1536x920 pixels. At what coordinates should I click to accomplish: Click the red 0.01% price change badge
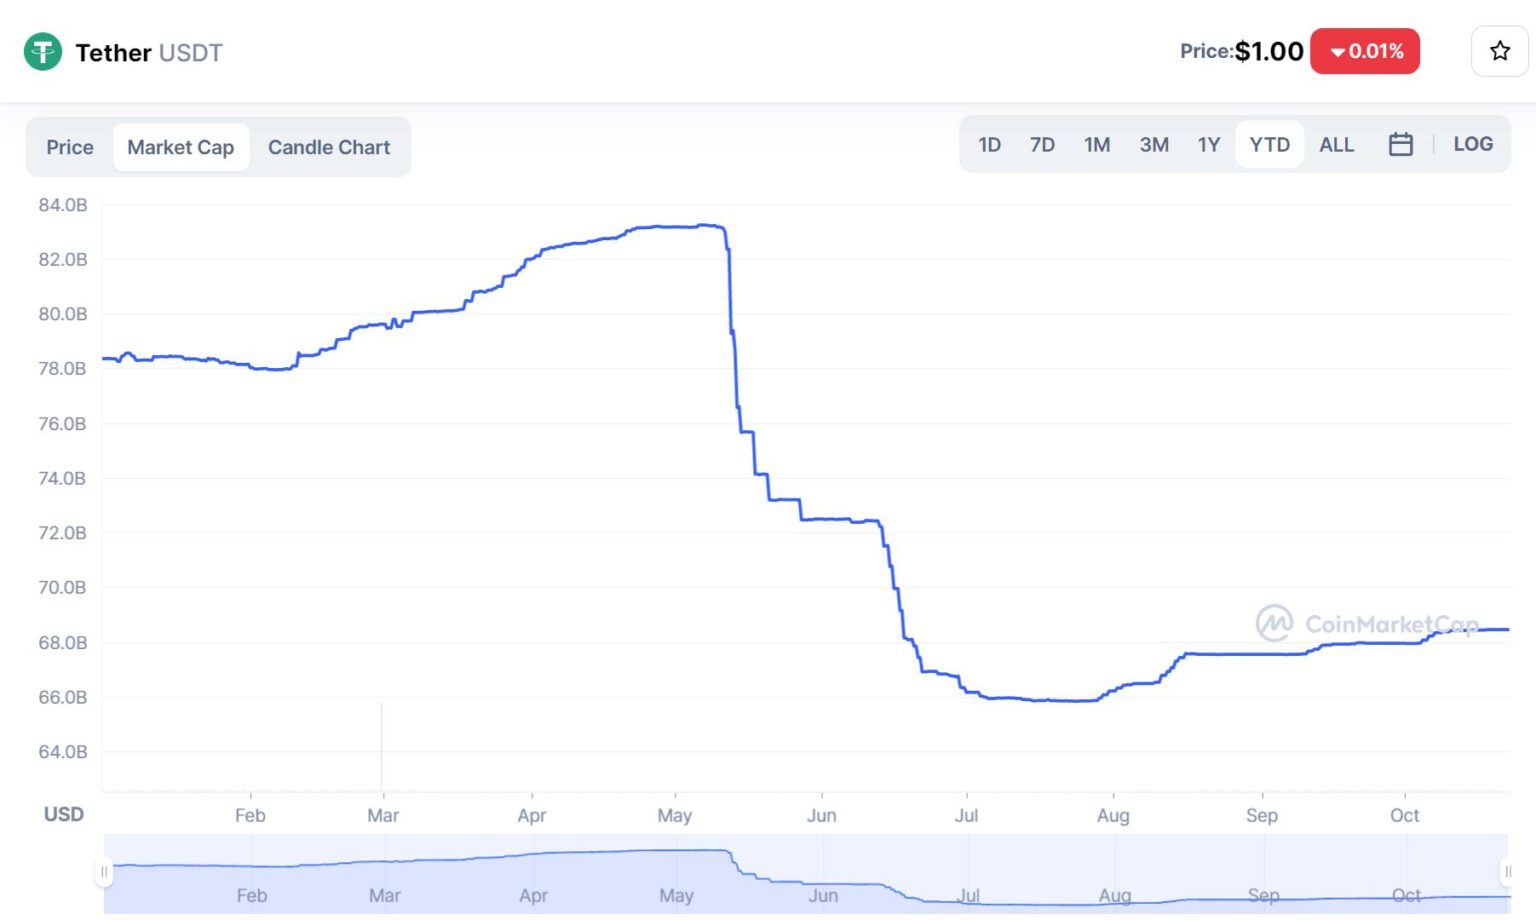point(1365,51)
